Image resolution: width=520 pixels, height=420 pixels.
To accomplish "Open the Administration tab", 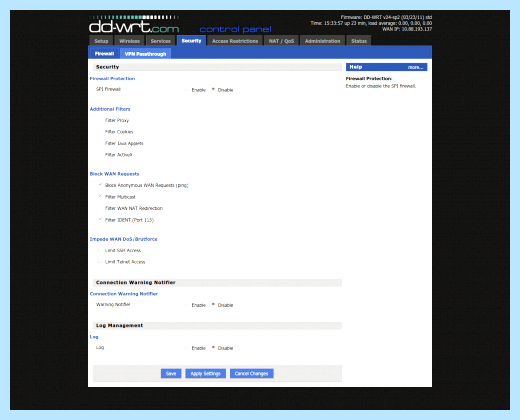I will pyautogui.click(x=322, y=41).
